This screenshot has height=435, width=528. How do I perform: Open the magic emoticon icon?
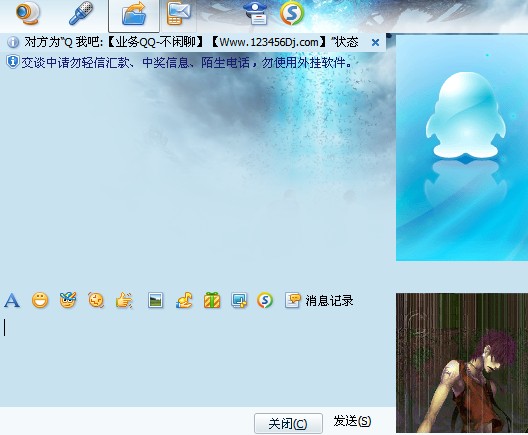tap(68, 300)
